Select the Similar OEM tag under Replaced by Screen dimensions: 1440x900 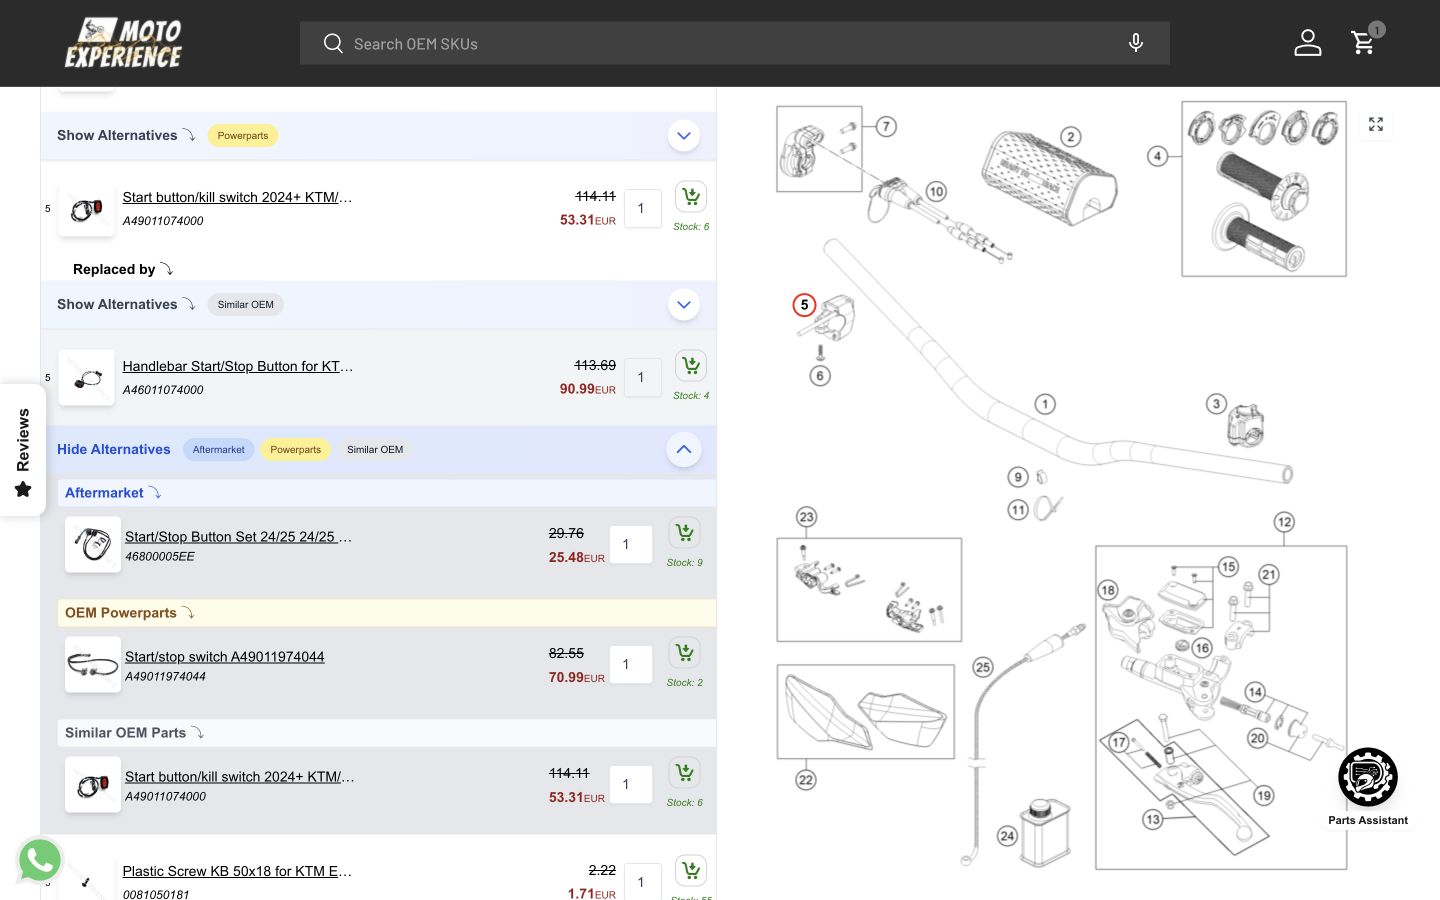[x=245, y=305]
